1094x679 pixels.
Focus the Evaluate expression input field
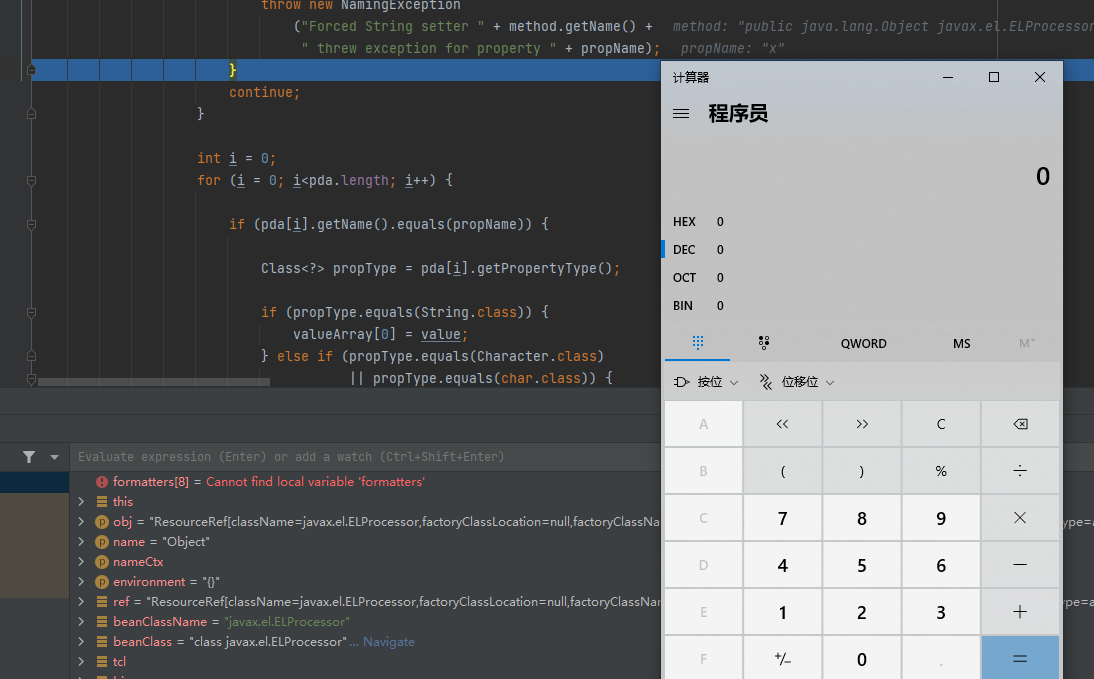[x=365, y=457]
